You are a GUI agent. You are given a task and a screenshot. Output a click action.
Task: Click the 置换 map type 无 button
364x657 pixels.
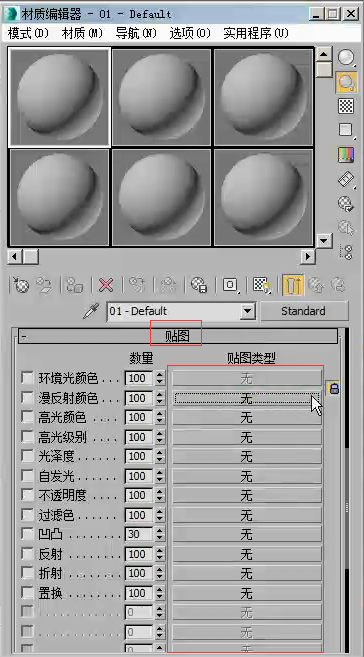(x=247, y=593)
